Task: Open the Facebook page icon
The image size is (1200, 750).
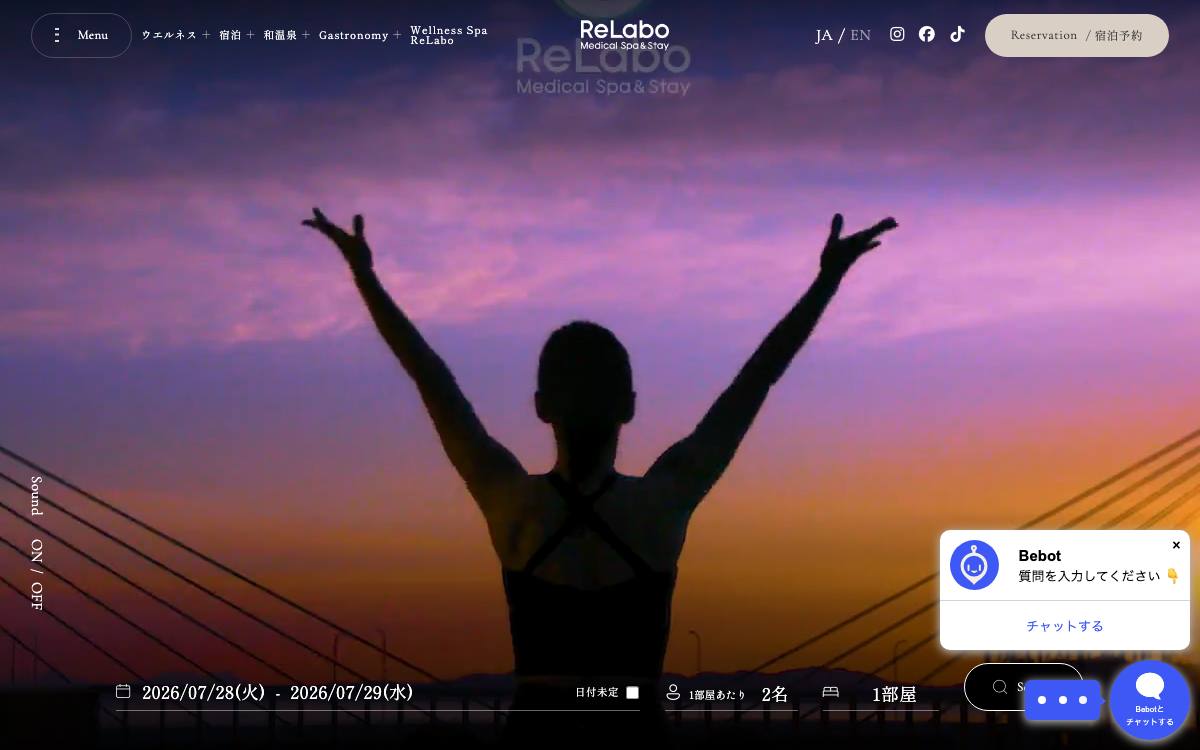Action: 927,34
